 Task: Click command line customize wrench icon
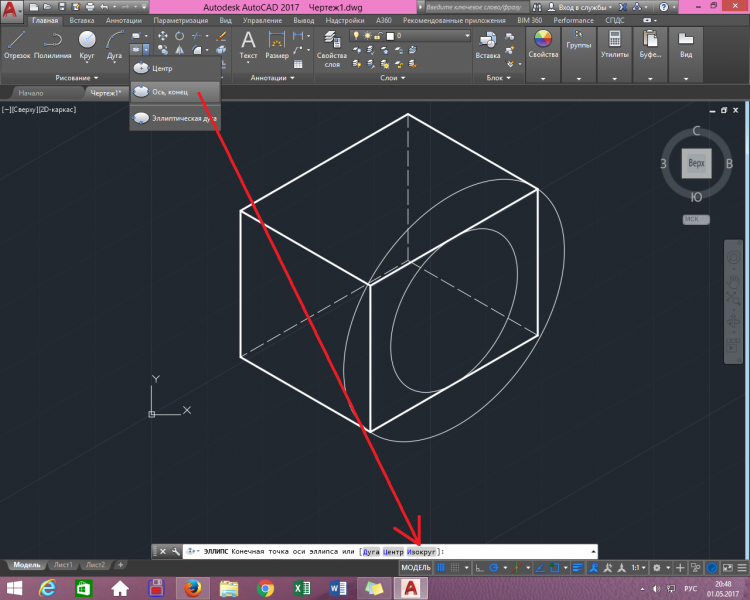click(x=176, y=552)
